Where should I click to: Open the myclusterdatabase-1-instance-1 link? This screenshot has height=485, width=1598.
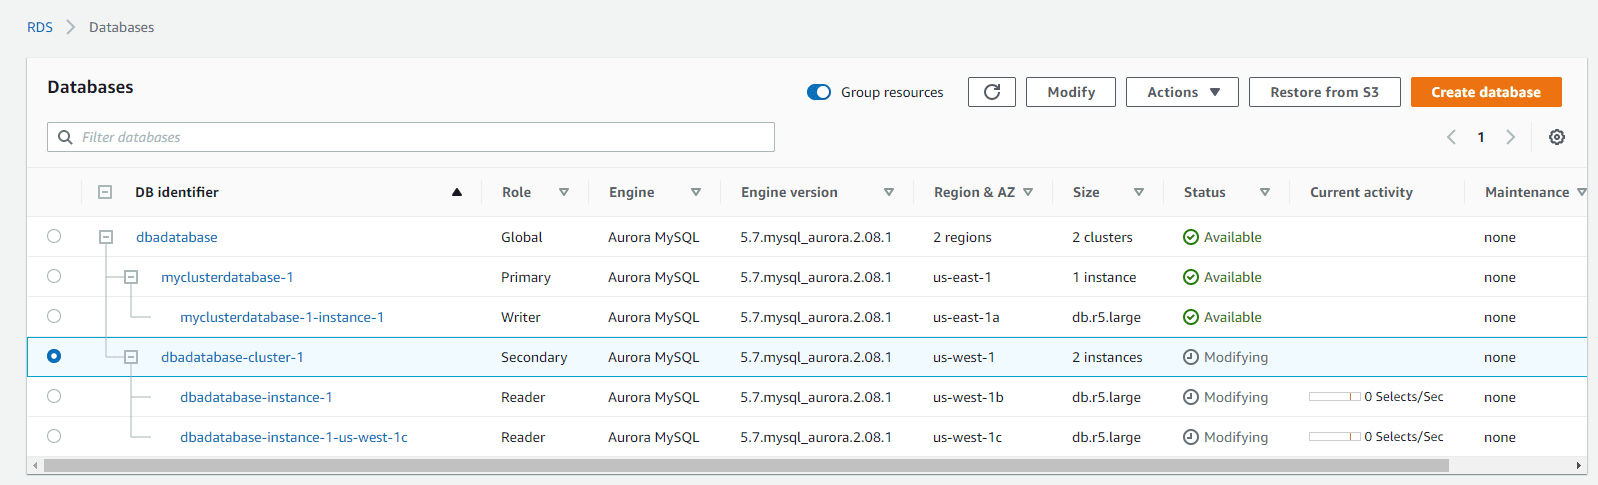[282, 317]
